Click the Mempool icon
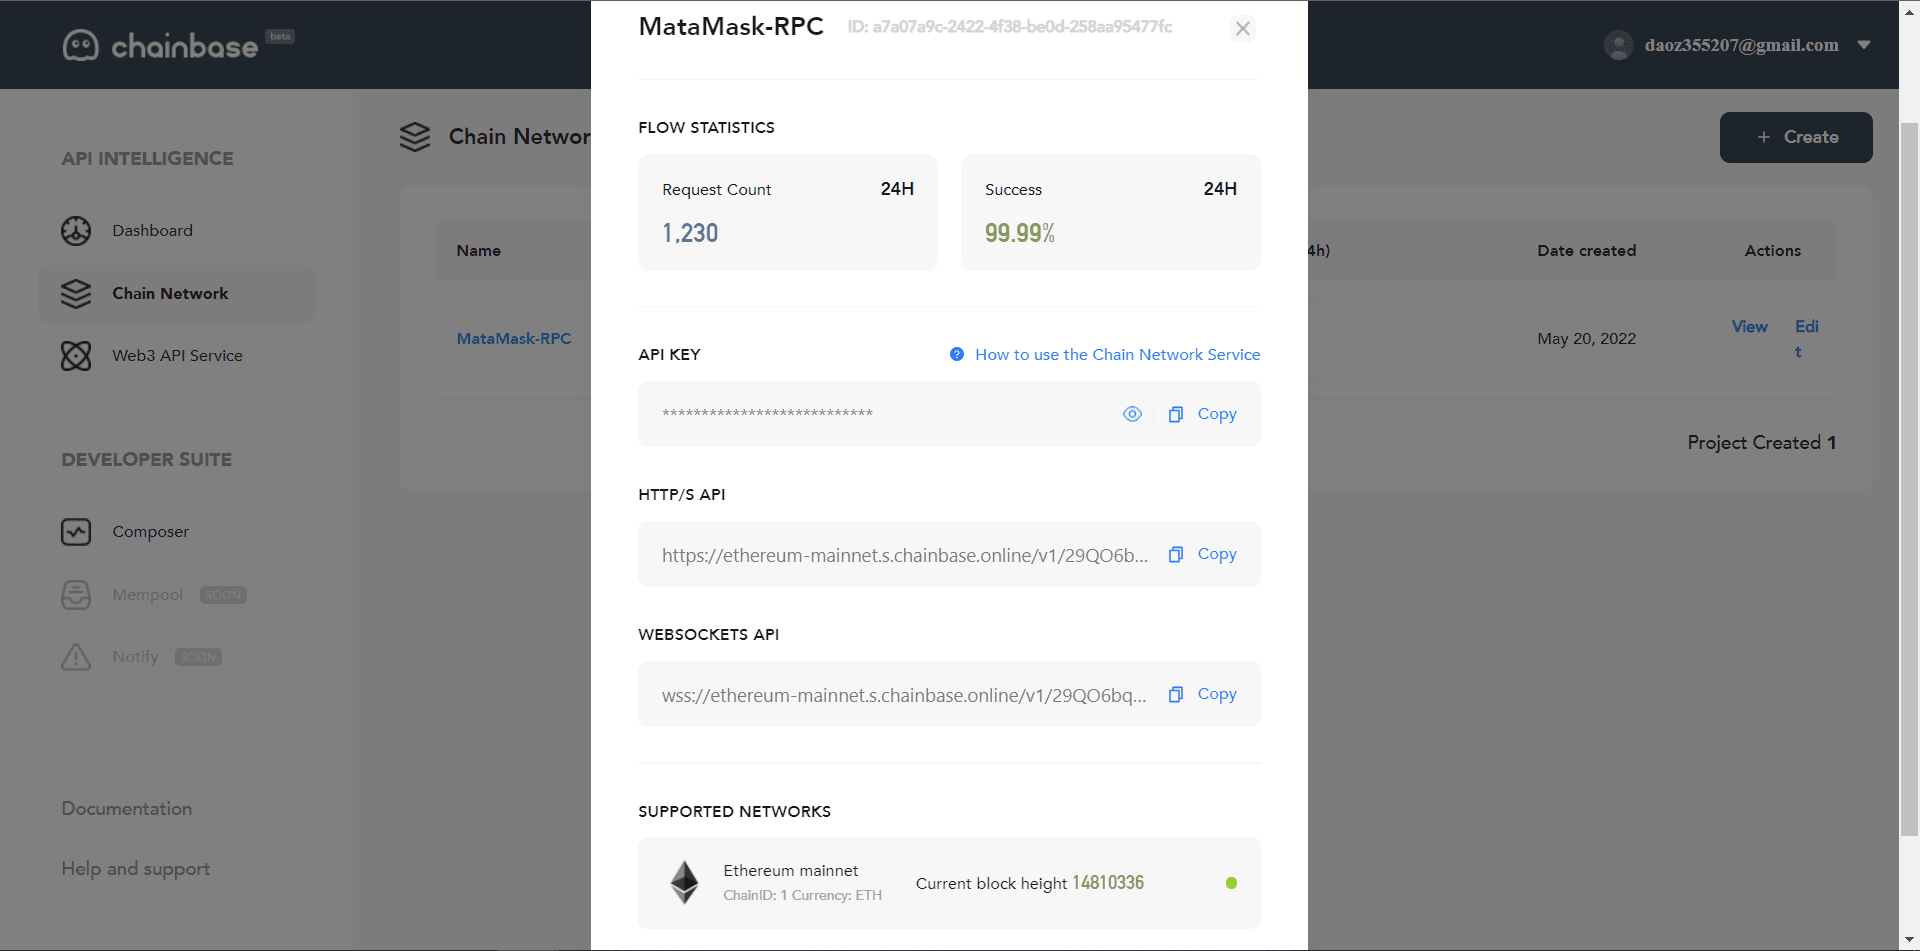Viewport: 1920px width, 951px height. pos(76,595)
